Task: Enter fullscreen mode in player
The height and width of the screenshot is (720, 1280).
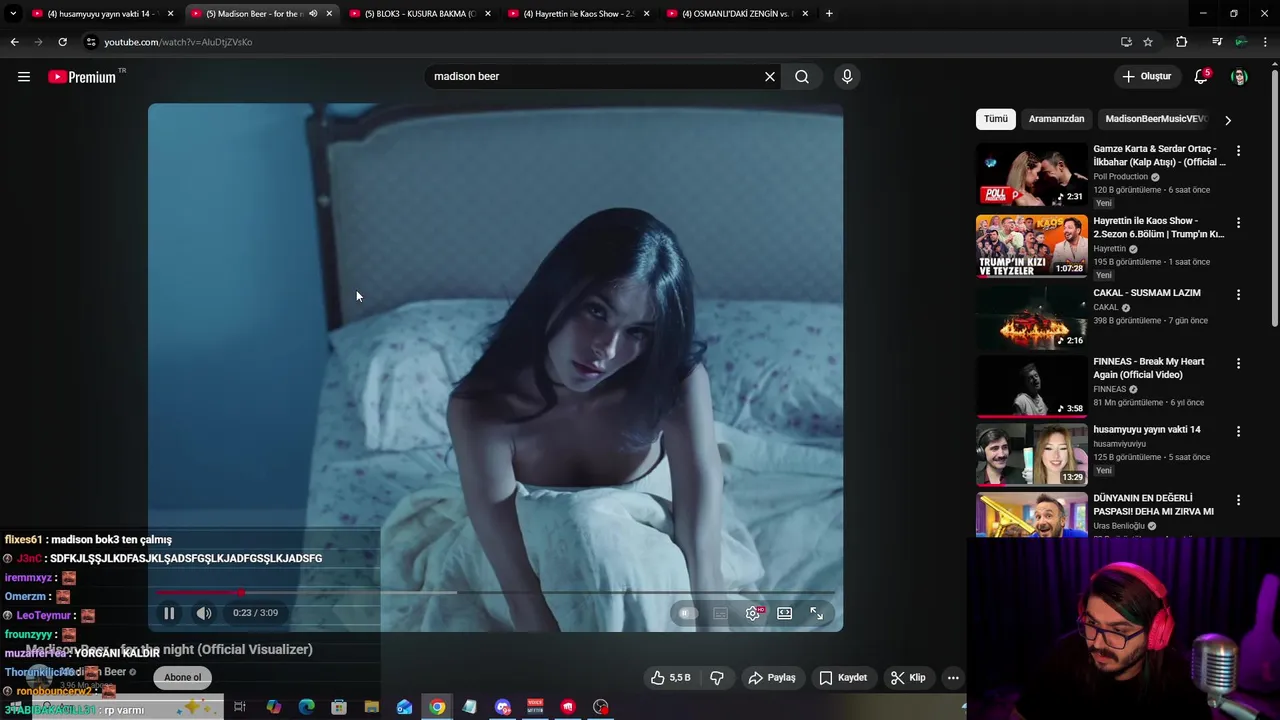Action: coord(817,613)
